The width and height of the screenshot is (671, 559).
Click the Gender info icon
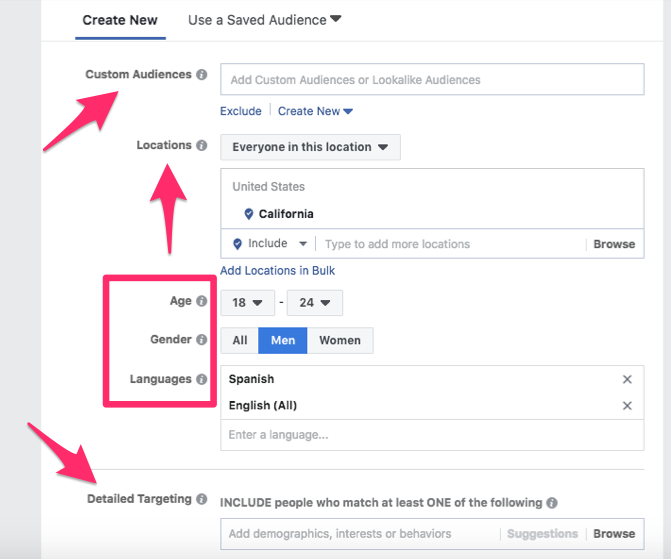pos(202,339)
